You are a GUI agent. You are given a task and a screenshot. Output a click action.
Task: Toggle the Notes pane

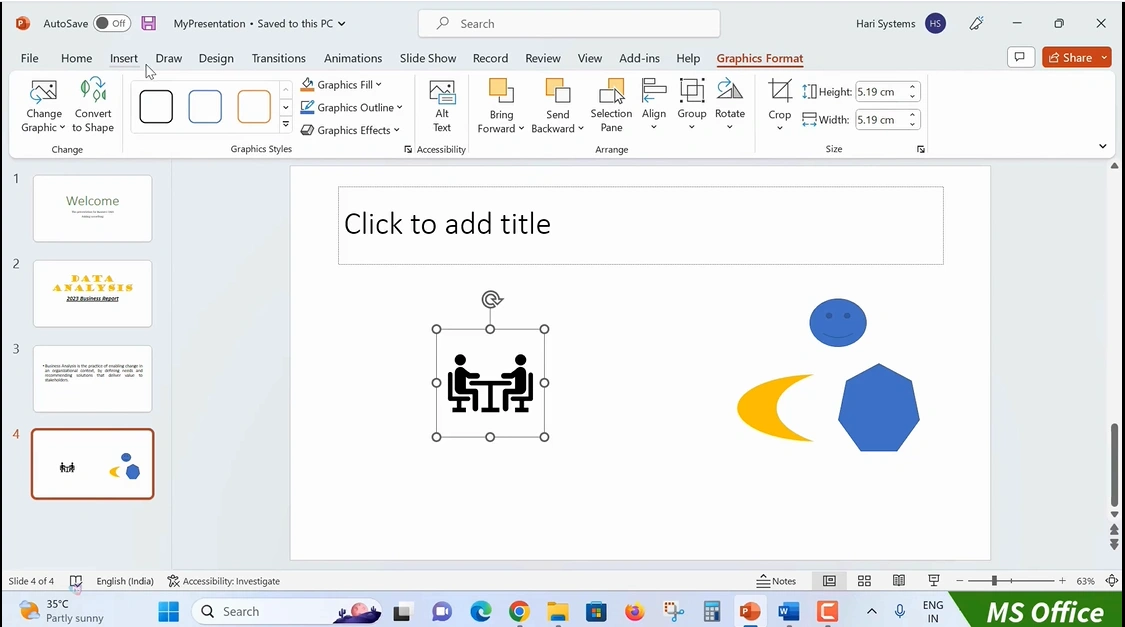tap(777, 581)
